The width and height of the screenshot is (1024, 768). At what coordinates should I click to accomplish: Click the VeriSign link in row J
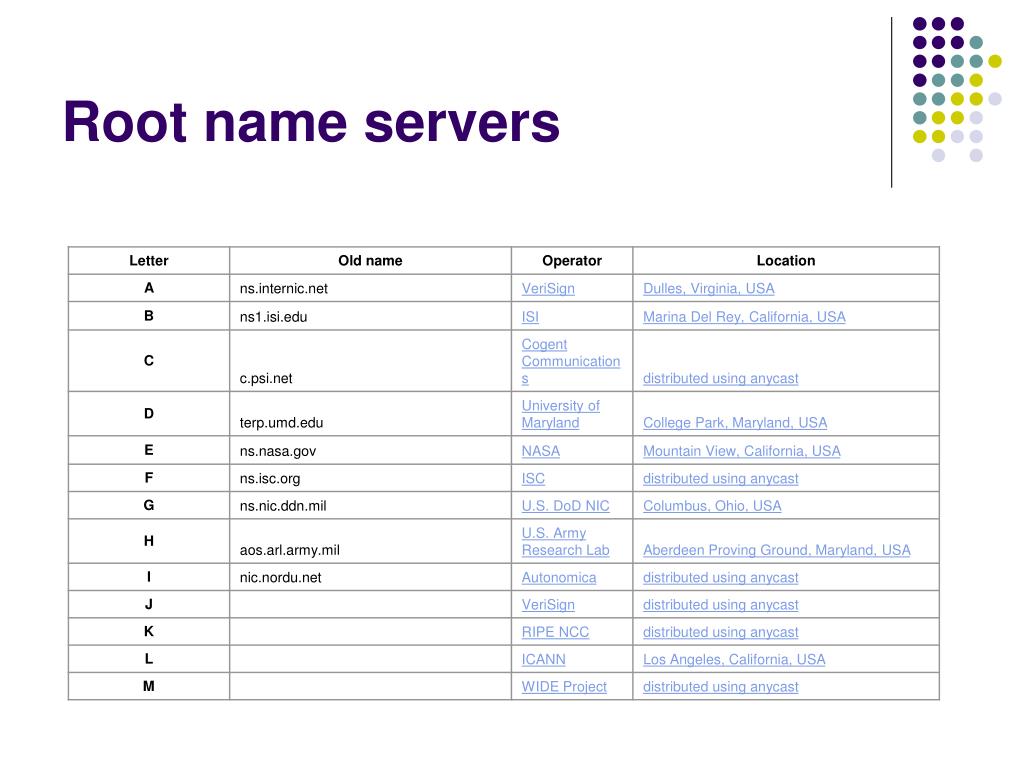tap(548, 605)
